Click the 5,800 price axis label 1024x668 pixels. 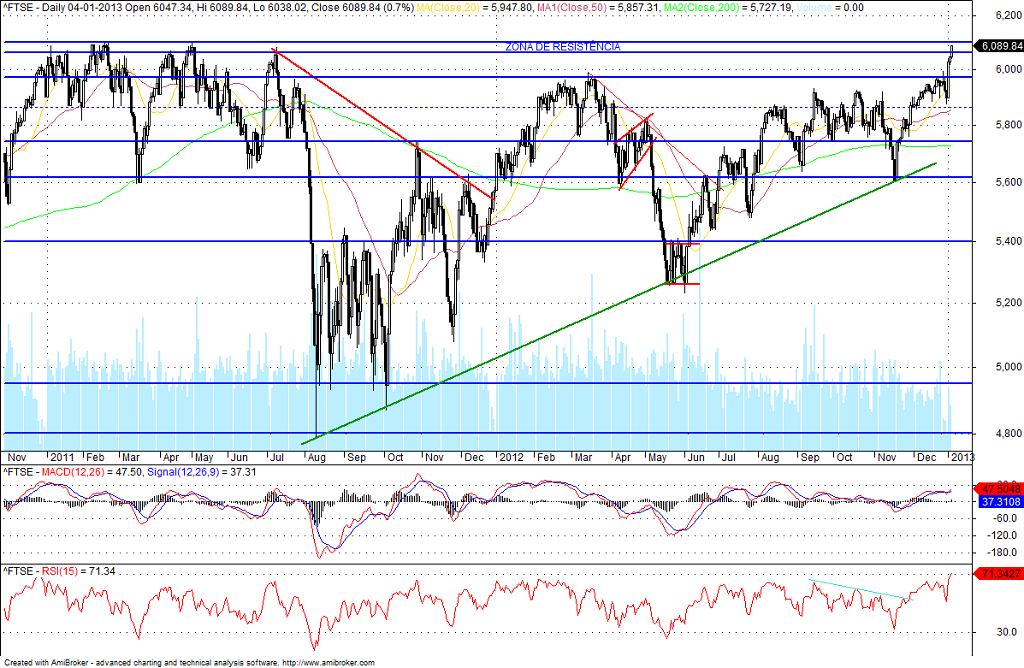[1009, 125]
